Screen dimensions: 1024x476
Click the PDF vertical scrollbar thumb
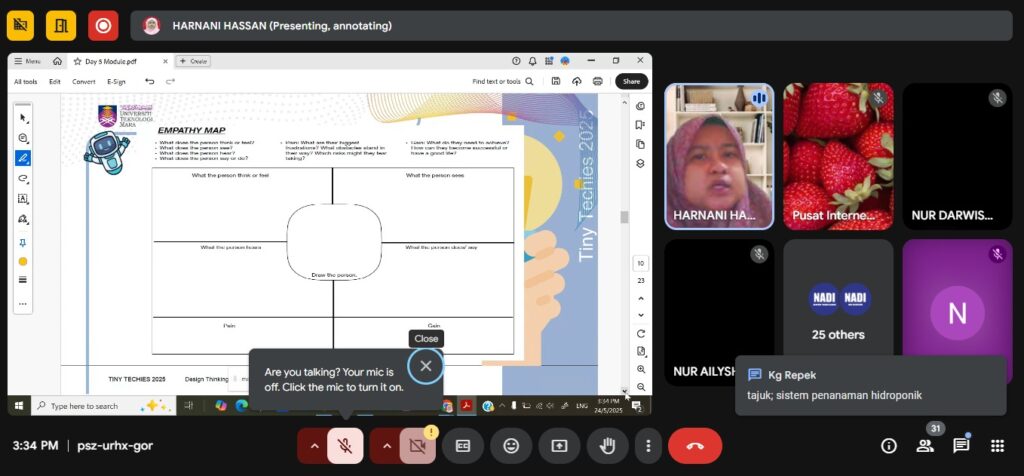pyautogui.click(x=624, y=217)
